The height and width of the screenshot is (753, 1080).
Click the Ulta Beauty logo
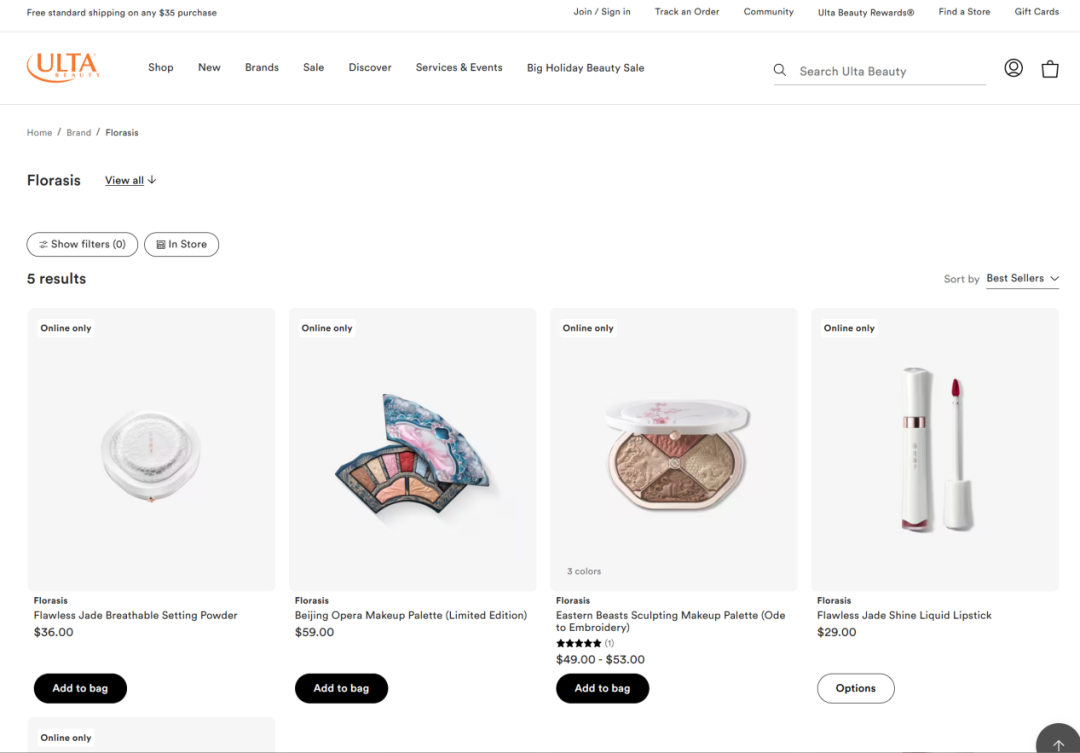[x=63, y=67]
